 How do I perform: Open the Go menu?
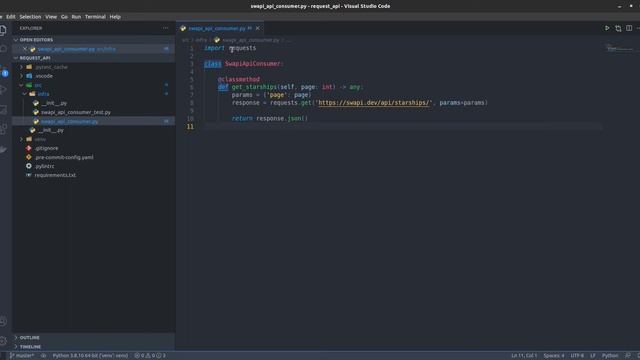point(64,17)
